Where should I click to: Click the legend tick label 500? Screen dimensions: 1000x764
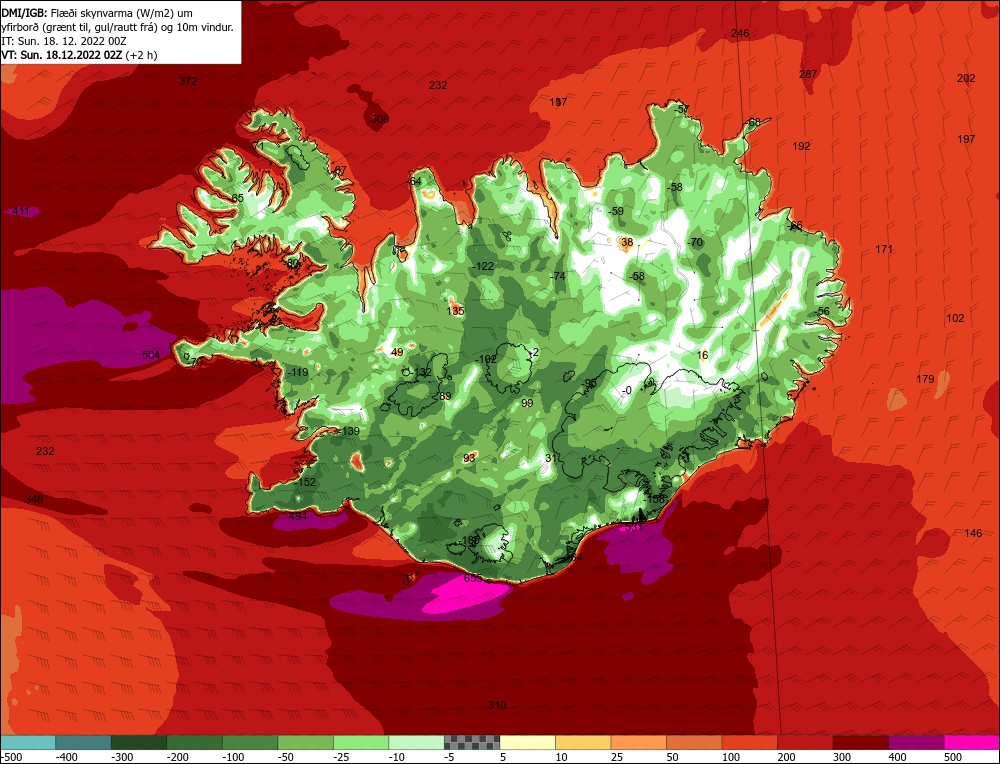click(953, 757)
